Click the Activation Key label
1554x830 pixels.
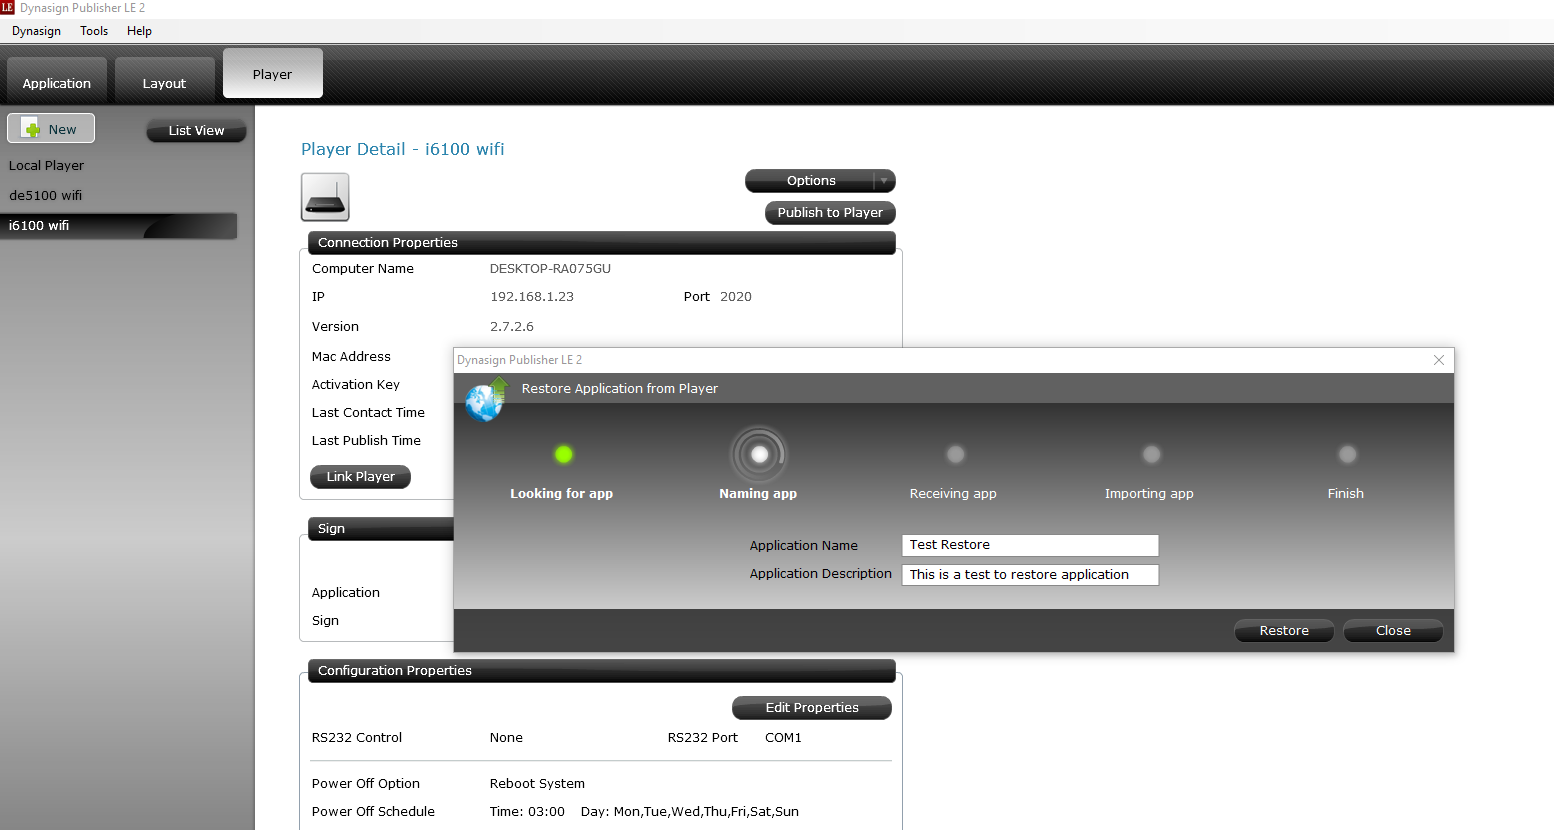pyautogui.click(x=355, y=385)
